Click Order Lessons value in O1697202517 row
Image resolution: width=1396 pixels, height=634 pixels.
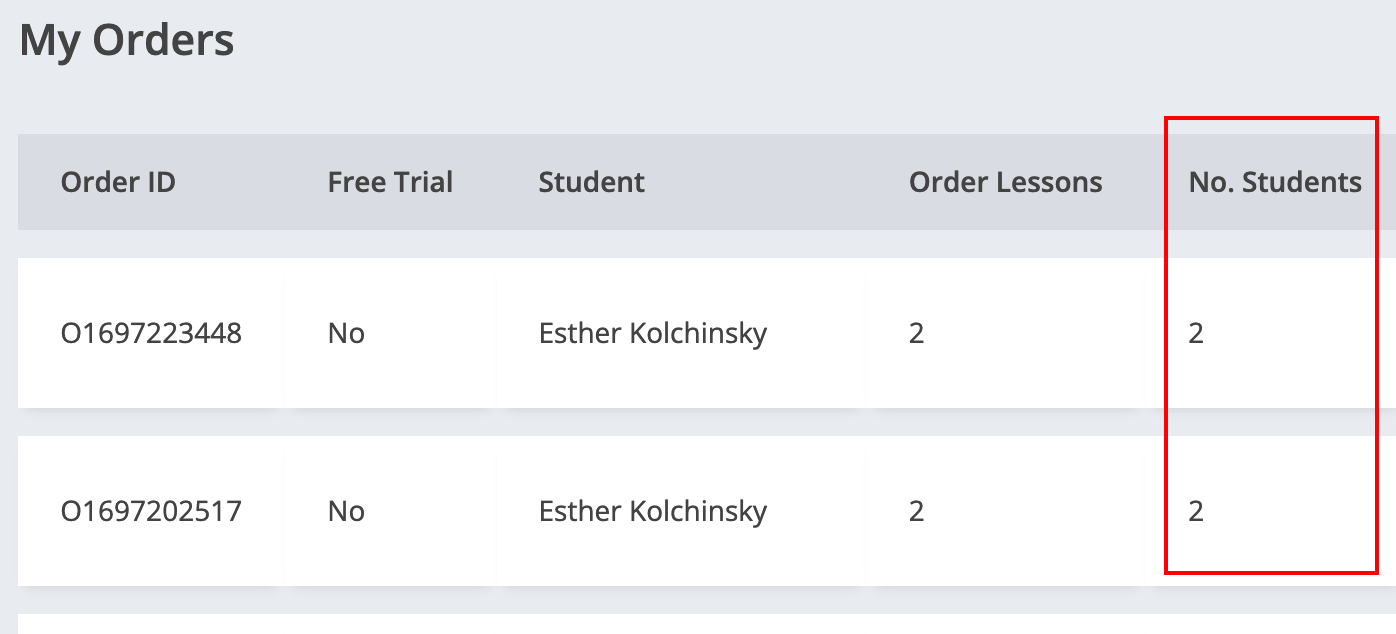pos(916,511)
